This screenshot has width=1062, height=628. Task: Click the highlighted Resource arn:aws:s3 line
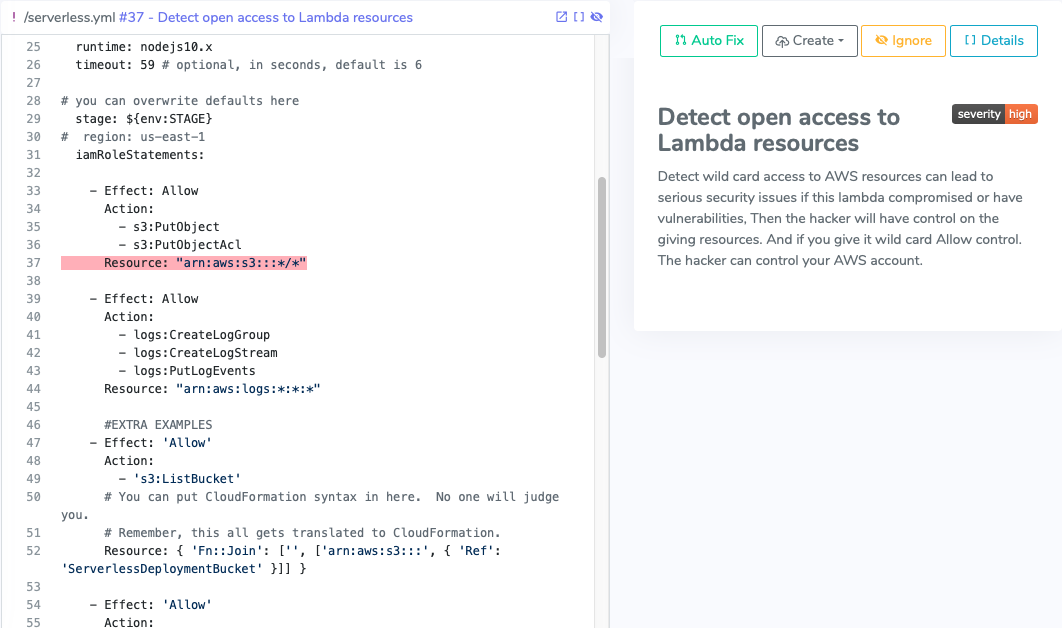point(184,263)
